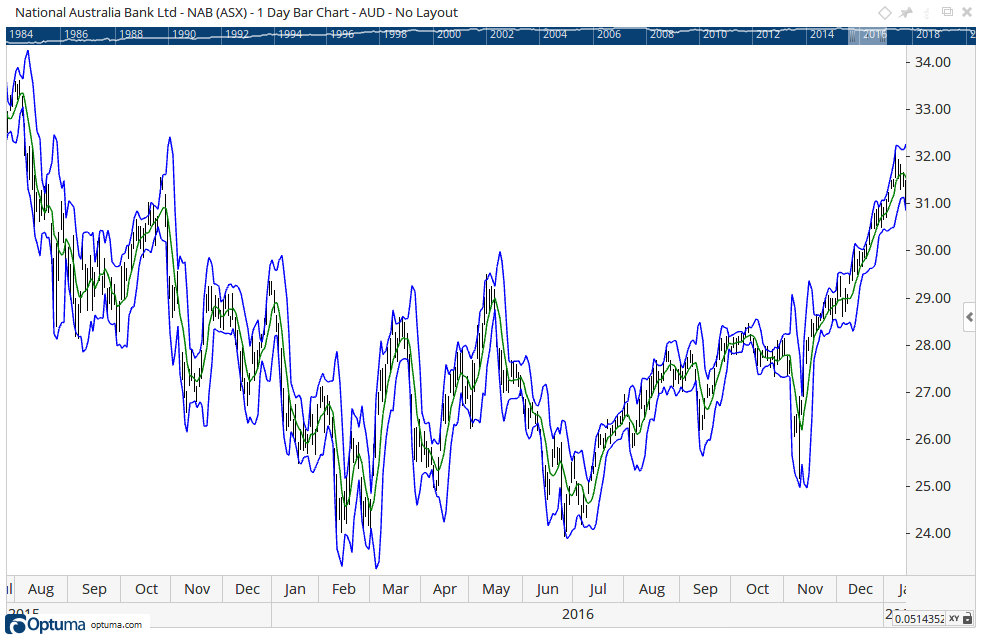The height and width of the screenshot is (635, 982).
Task: Click the 34.00 price scale label
Action: tap(933, 62)
